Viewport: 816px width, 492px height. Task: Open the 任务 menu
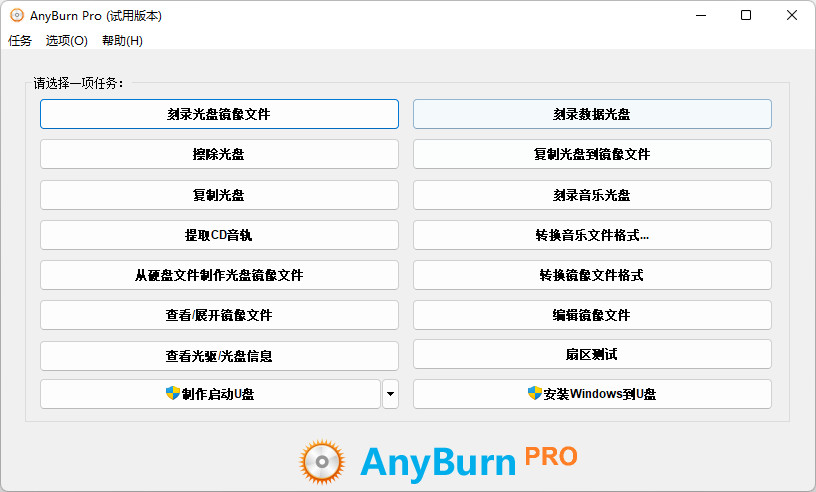pyautogui.click(x=20, y=41)
